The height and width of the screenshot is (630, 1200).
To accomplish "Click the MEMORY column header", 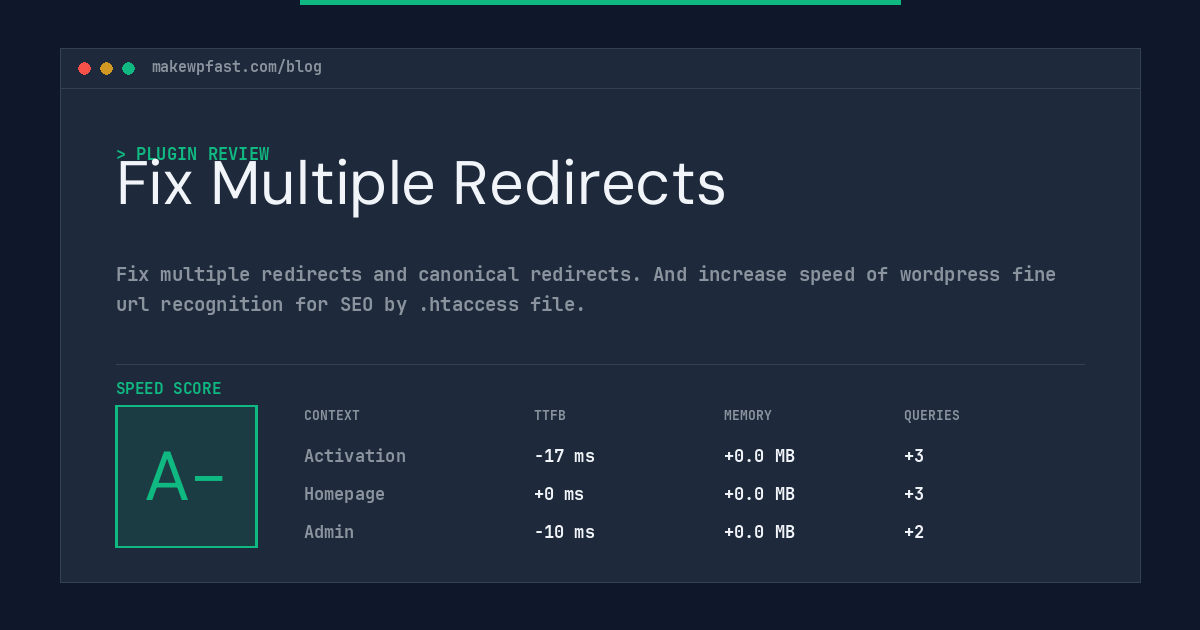I will click(x=748, y=416).
